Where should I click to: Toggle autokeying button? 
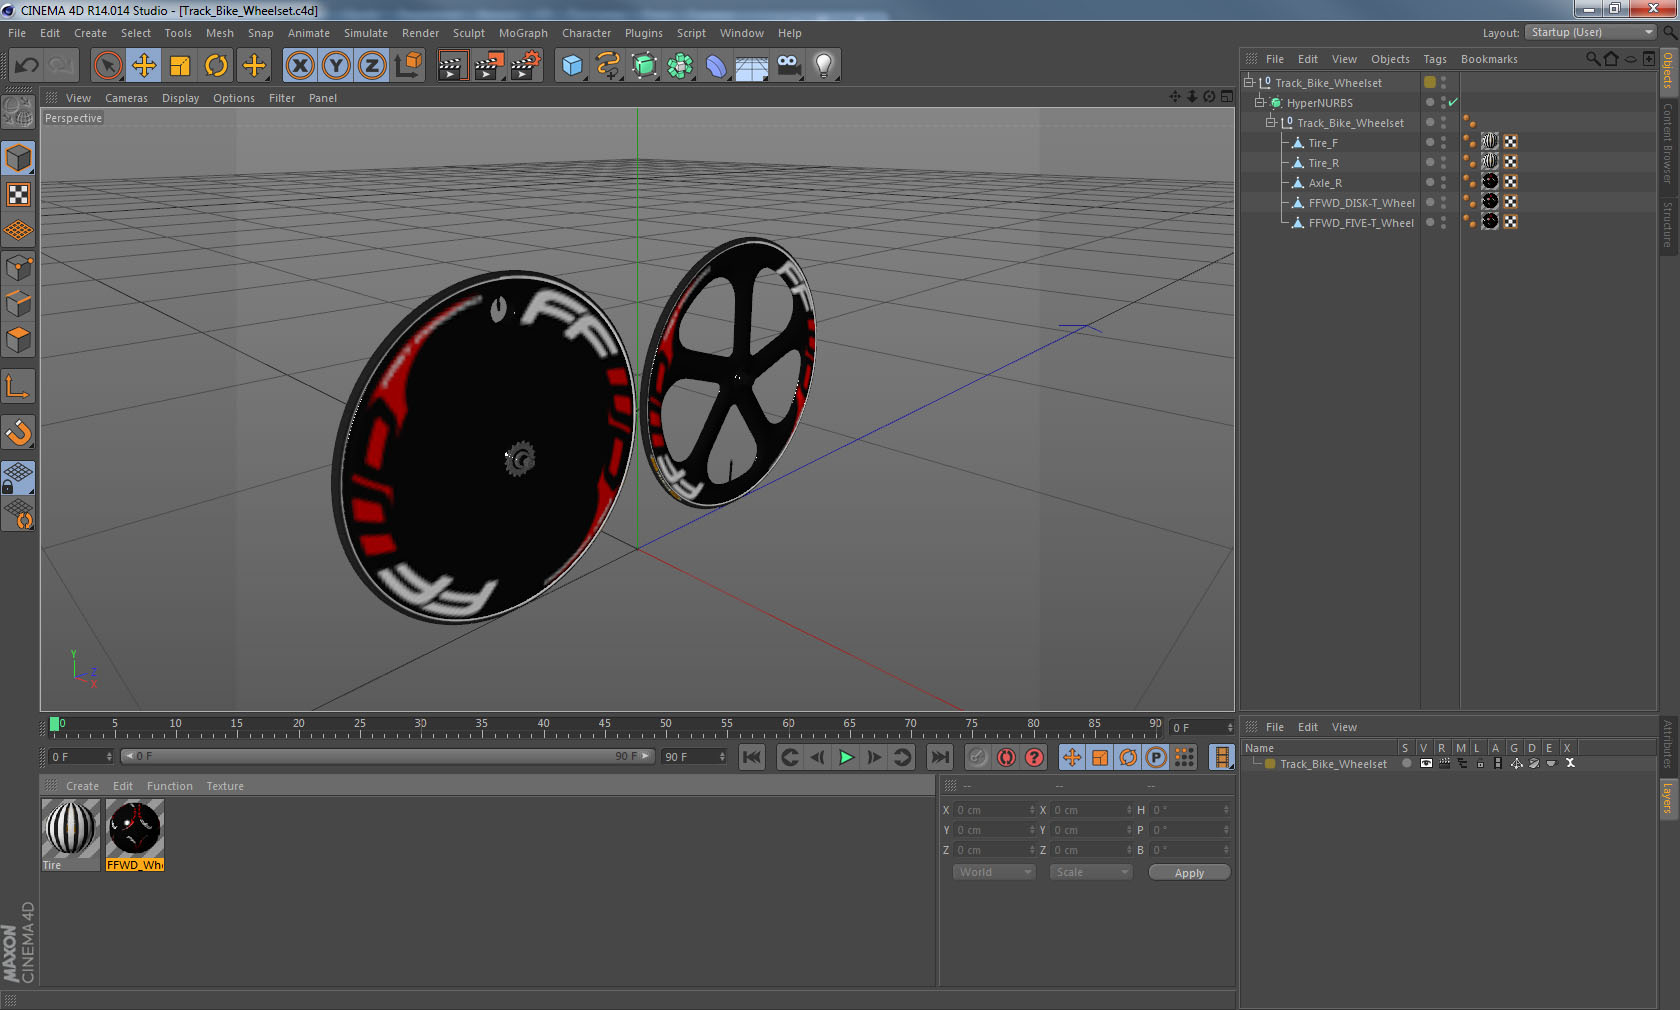pyautogui.click(x=1006, y=757)
